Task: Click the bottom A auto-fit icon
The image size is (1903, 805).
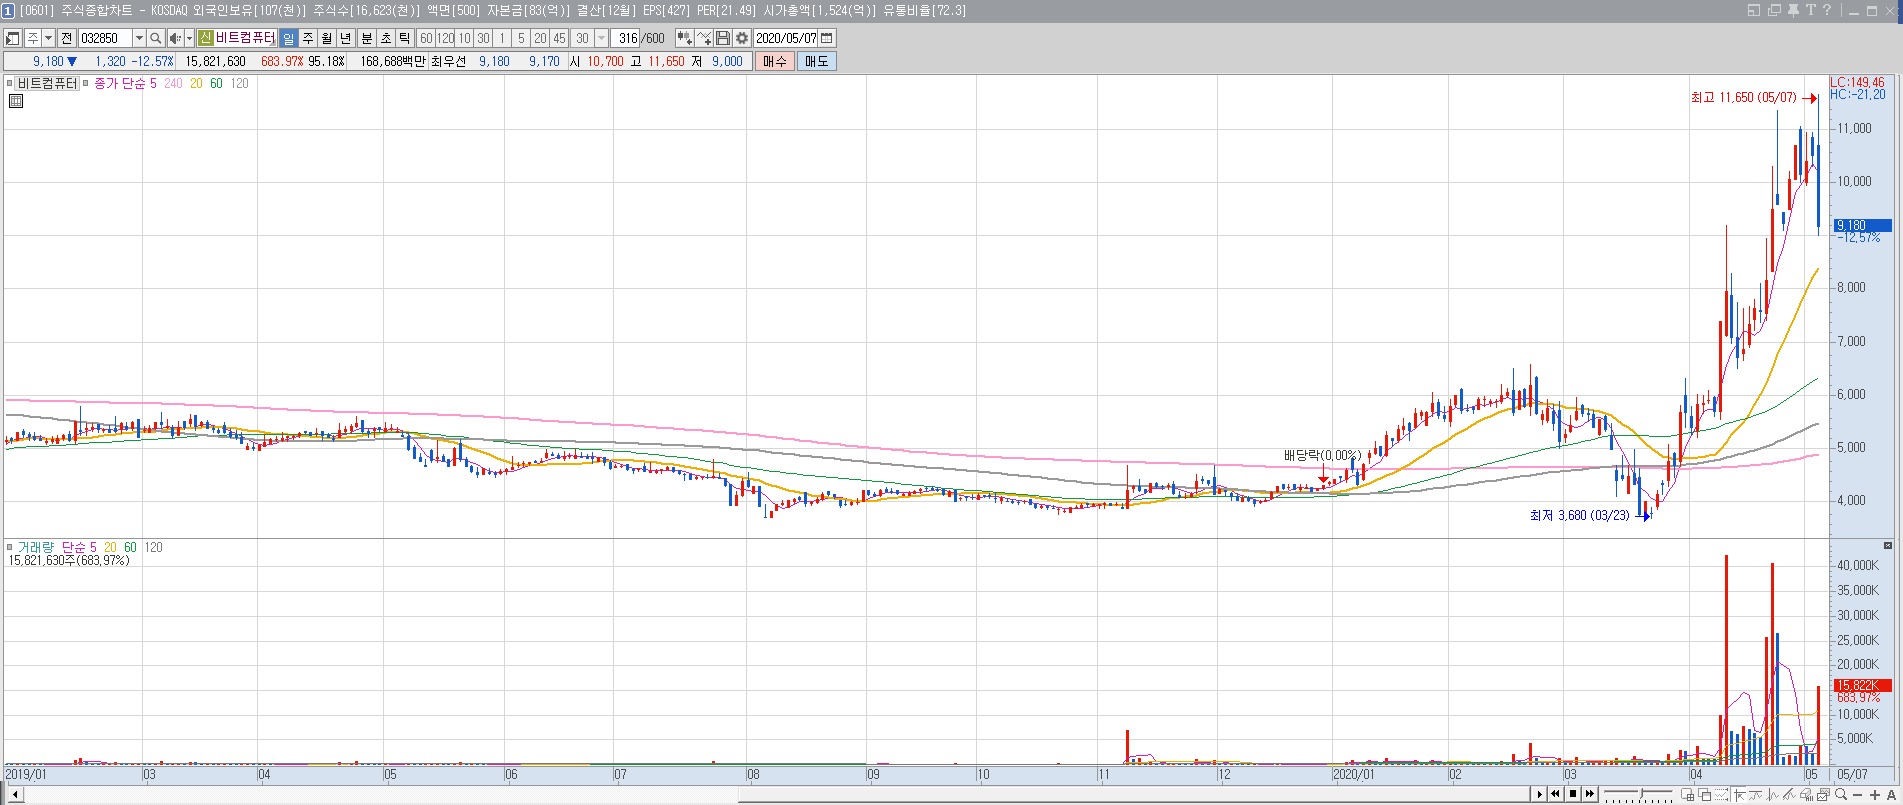Action: click(x=1892, y=795)
